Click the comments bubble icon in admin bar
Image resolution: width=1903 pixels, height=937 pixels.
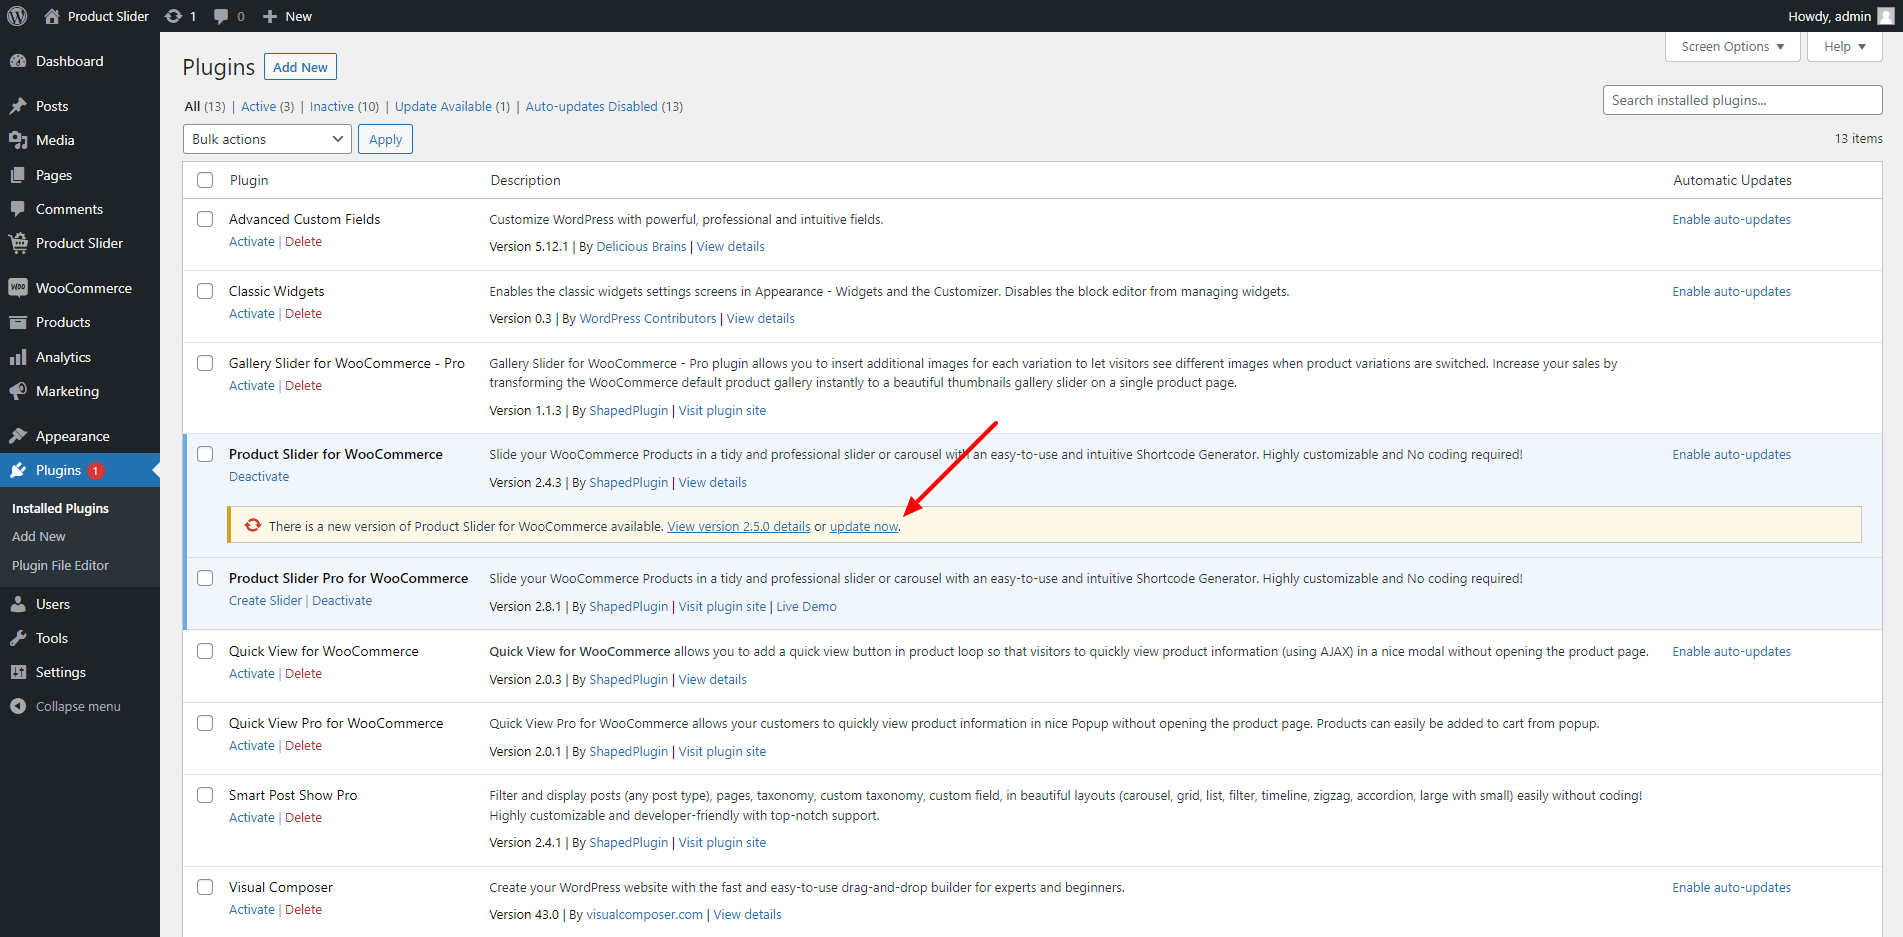[x=221, y=16]
